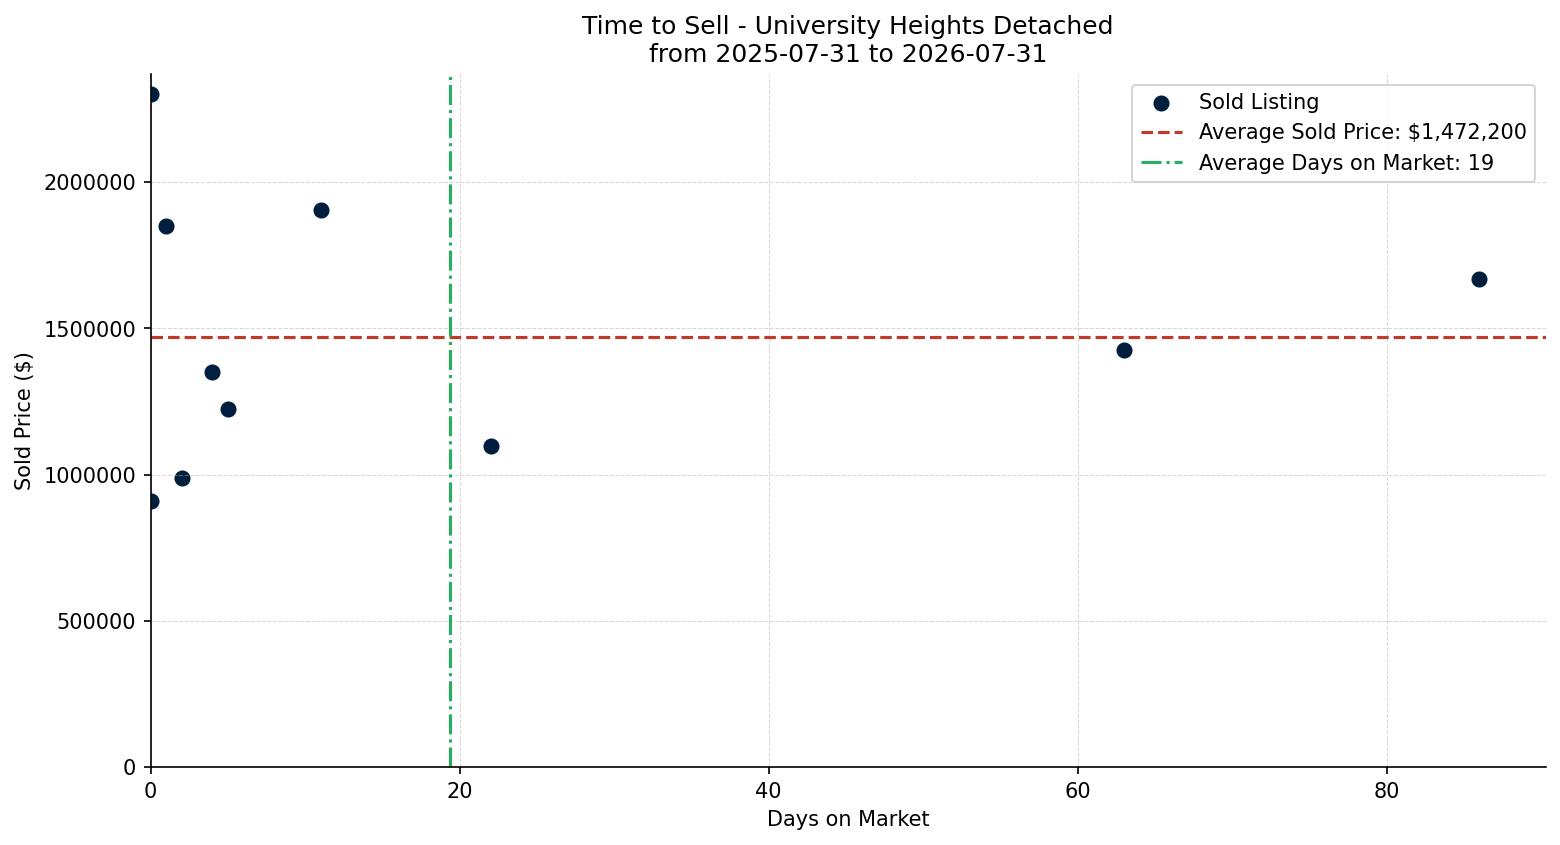Viewport: 1560px width, 845px height.
Task: Click the sold listing point at 63 days
Action: (x=1124, y=350)
